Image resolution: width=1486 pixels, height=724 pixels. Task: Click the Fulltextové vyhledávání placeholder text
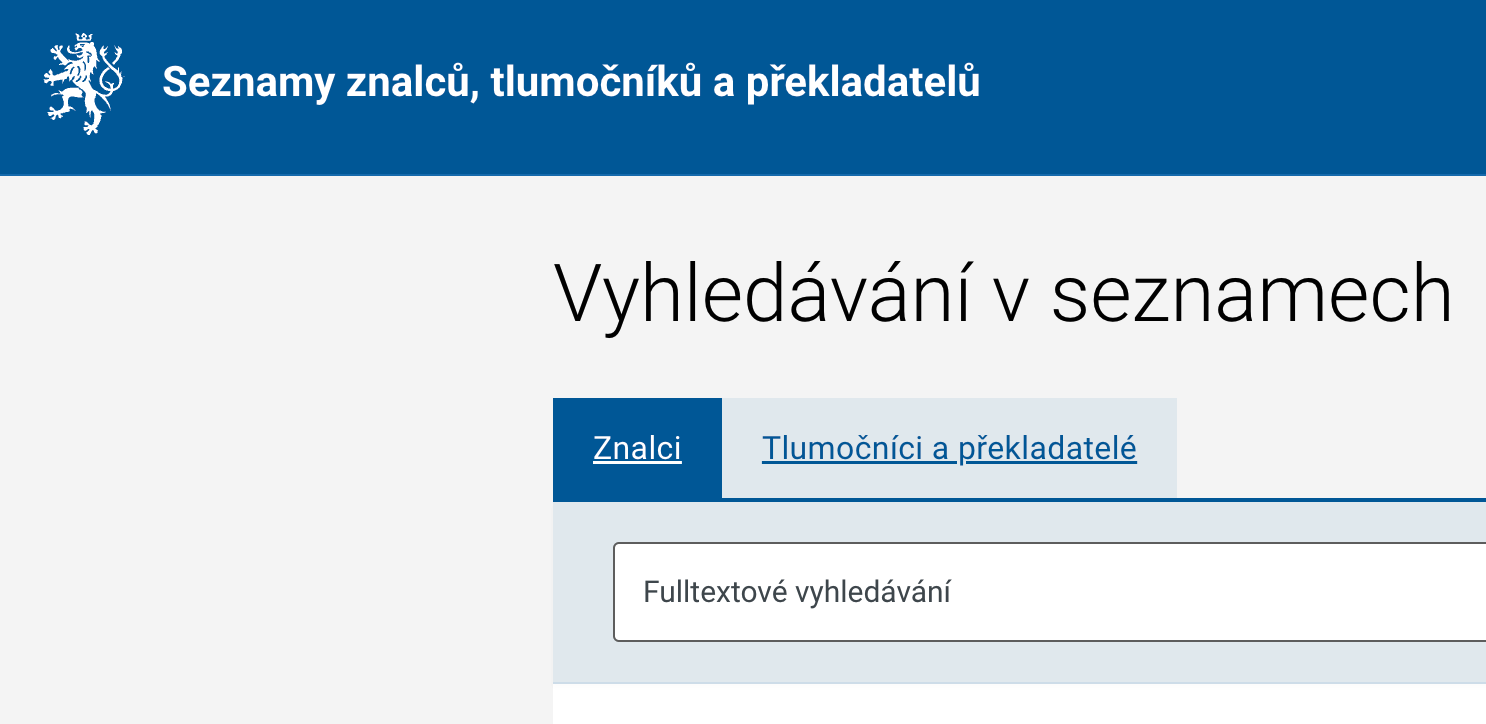(x=797, y=592)
